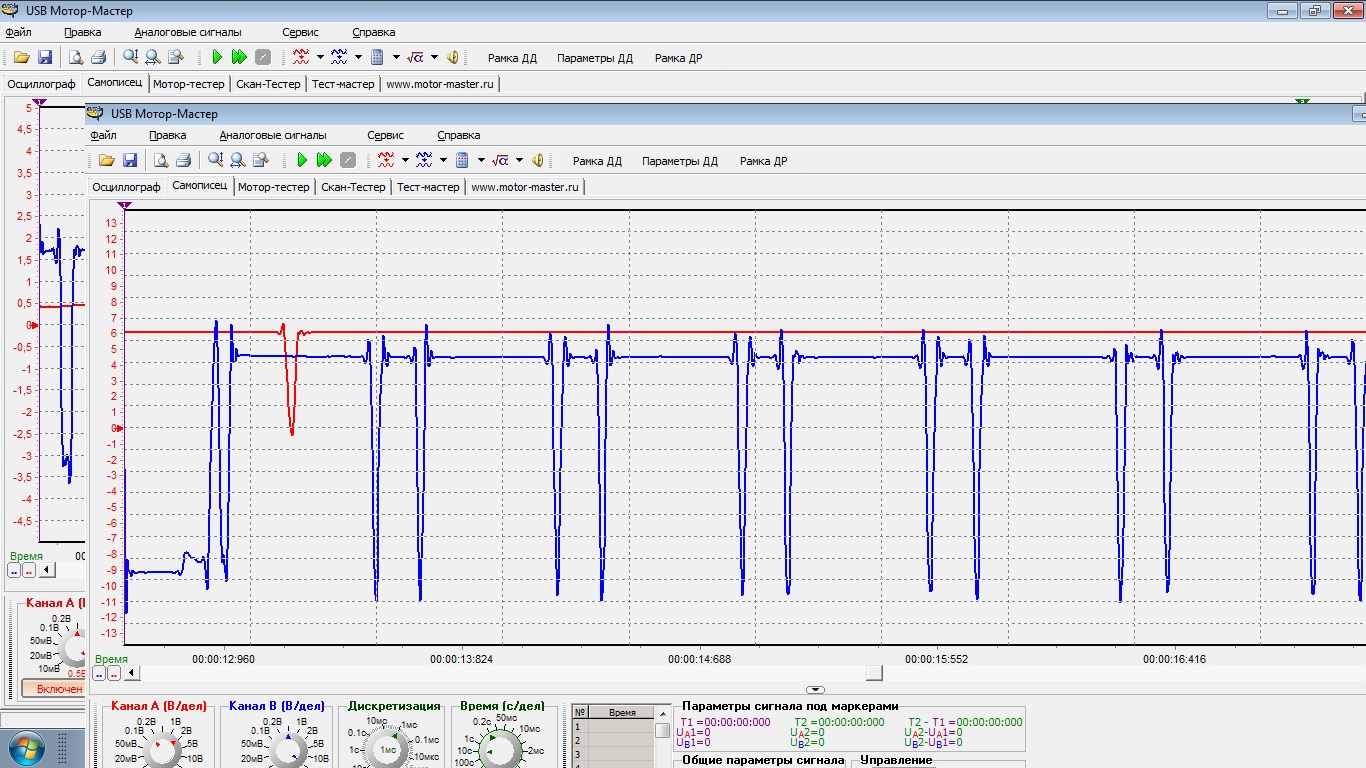Screen dimensions: 1366x768
Task: Open file icon in back window toolbar
Action: pos(22,57)
